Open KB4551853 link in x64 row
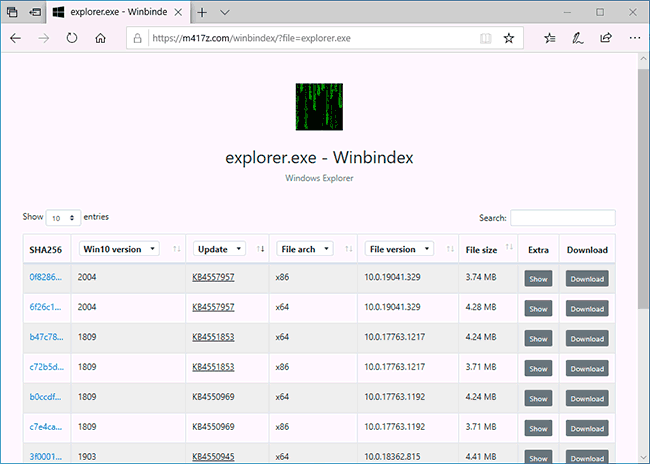This screenshot has width=650, height=464. pyautogui.click(x=213, y=337)
